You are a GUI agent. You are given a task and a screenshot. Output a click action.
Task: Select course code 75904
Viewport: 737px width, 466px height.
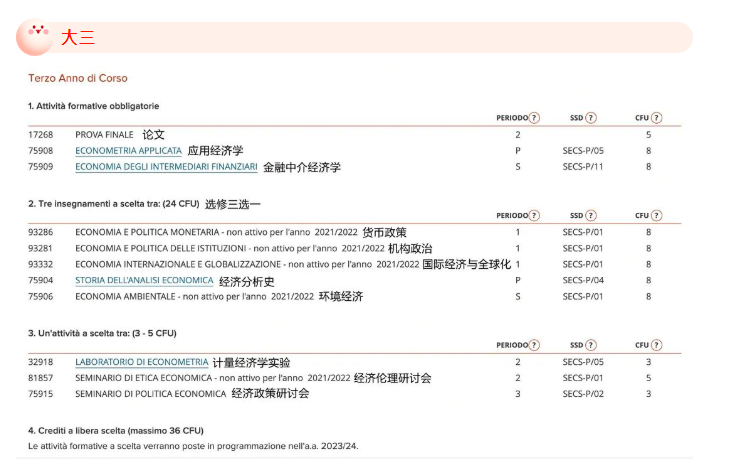coord(41,280)
